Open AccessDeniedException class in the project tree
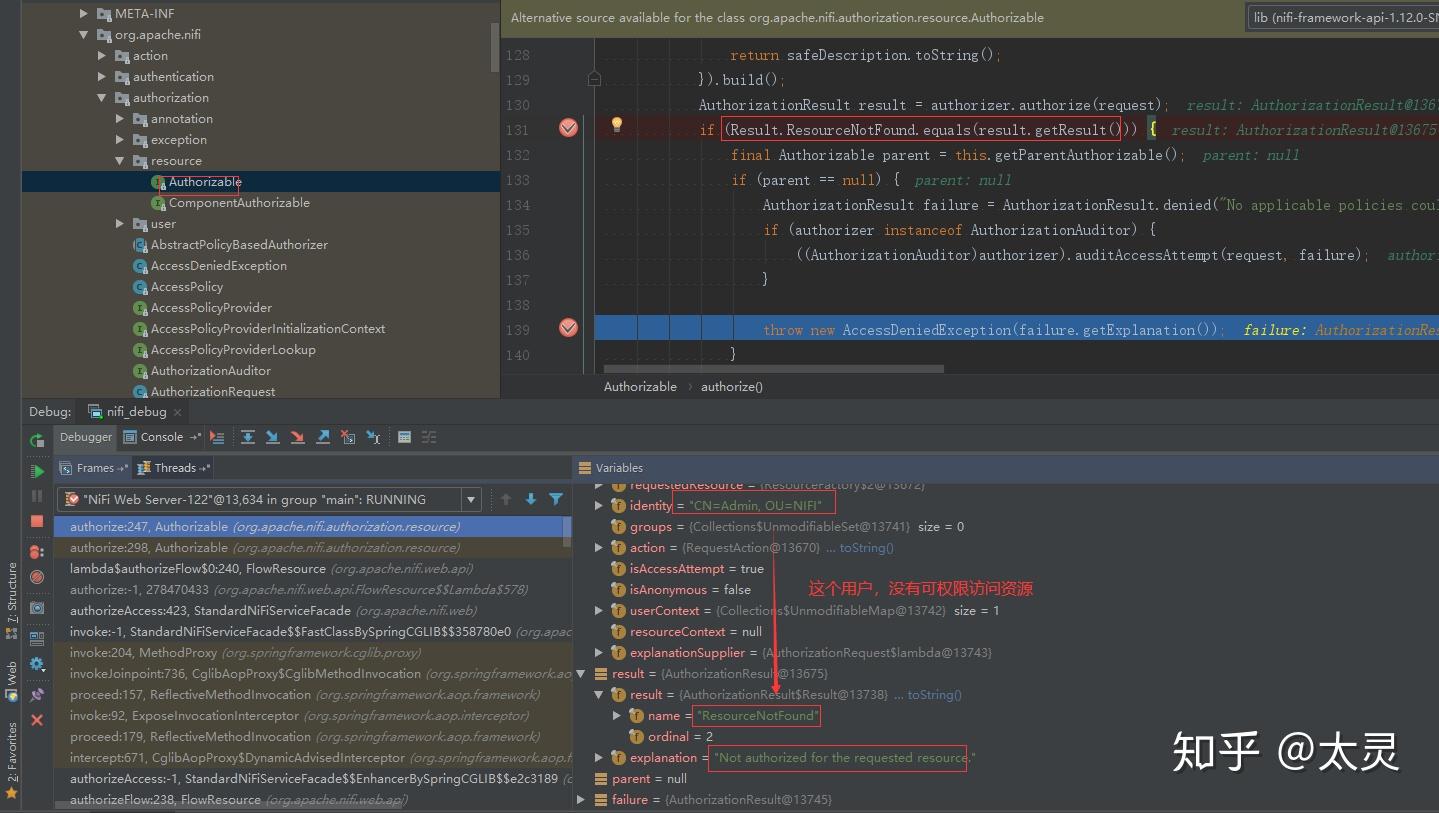Viewport: 1439px width, 813px height. coord(218,266)
